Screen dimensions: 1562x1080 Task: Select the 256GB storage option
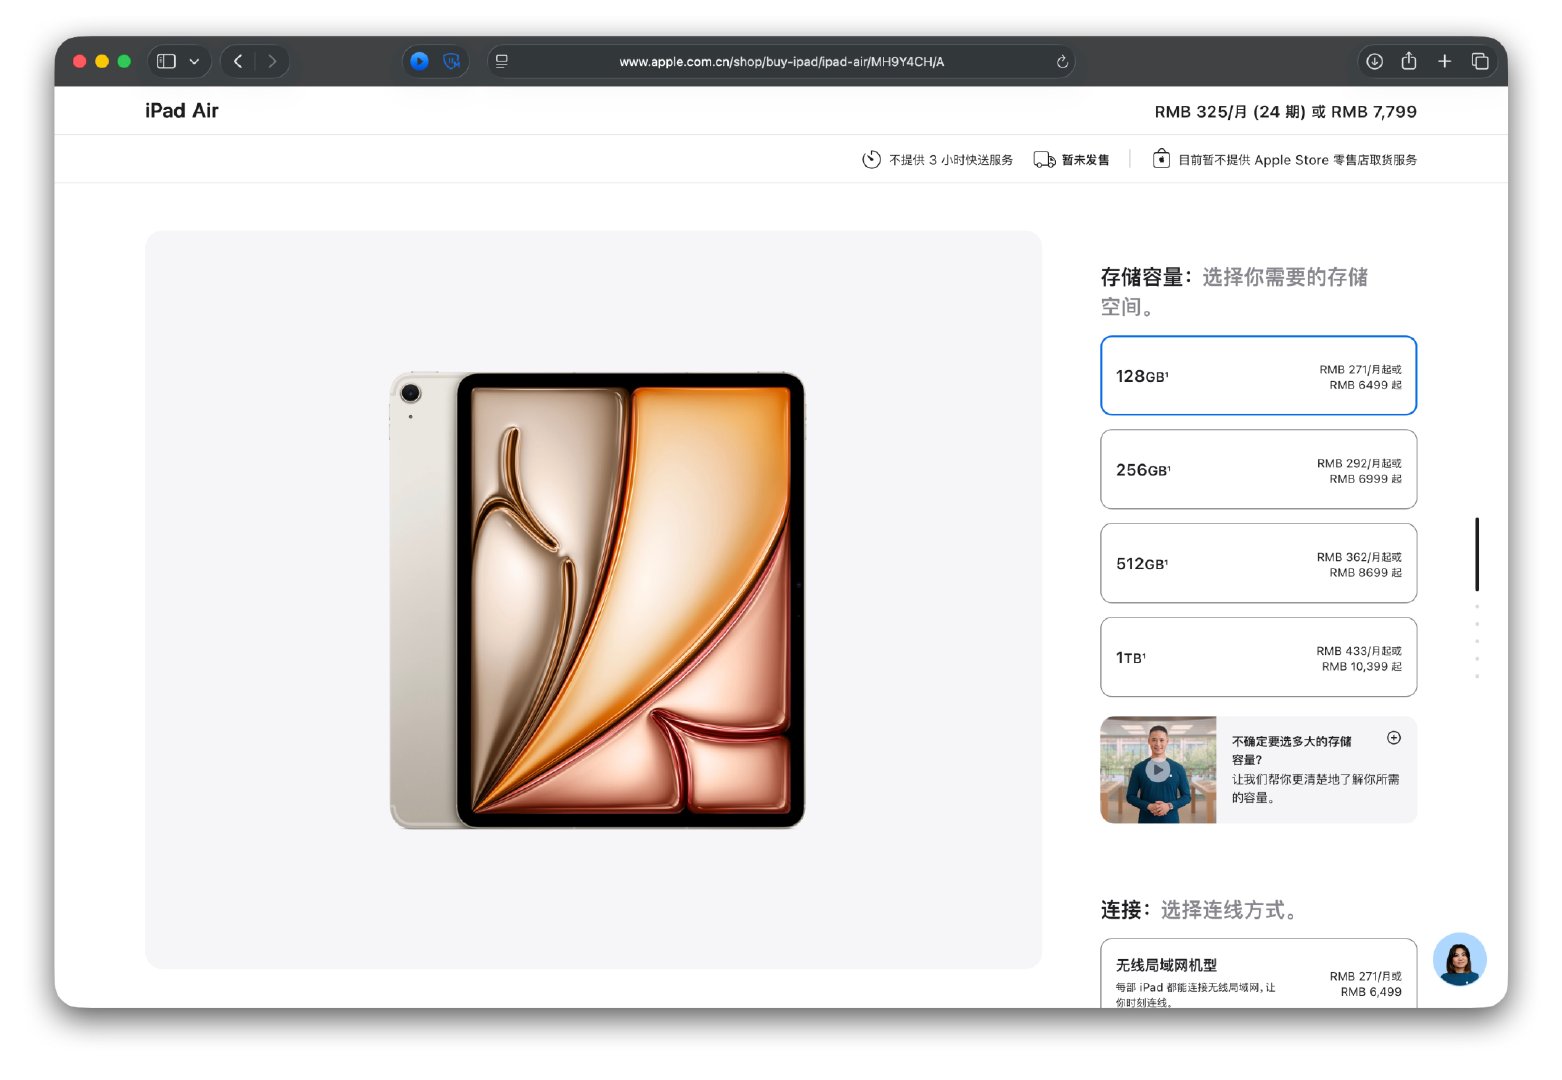click(1258, 470)
